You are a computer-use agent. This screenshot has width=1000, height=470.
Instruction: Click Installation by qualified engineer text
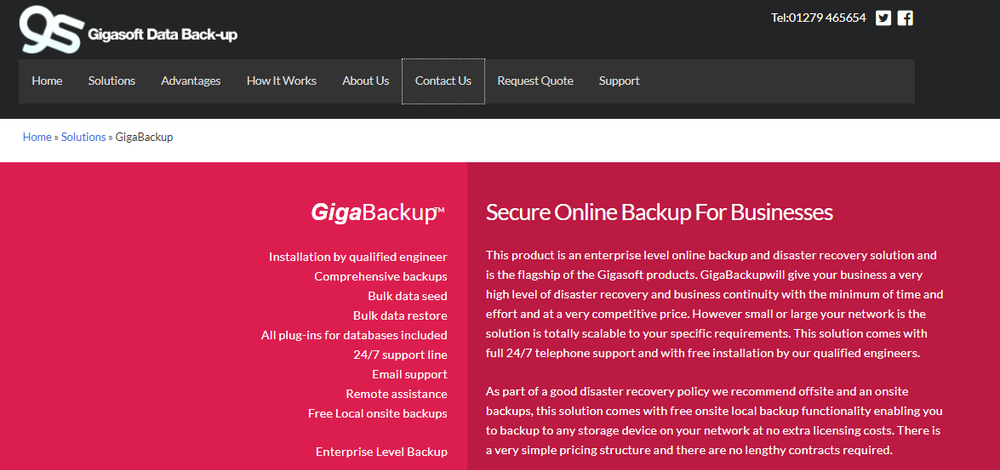pyautogui.click(x=358, y=257)
